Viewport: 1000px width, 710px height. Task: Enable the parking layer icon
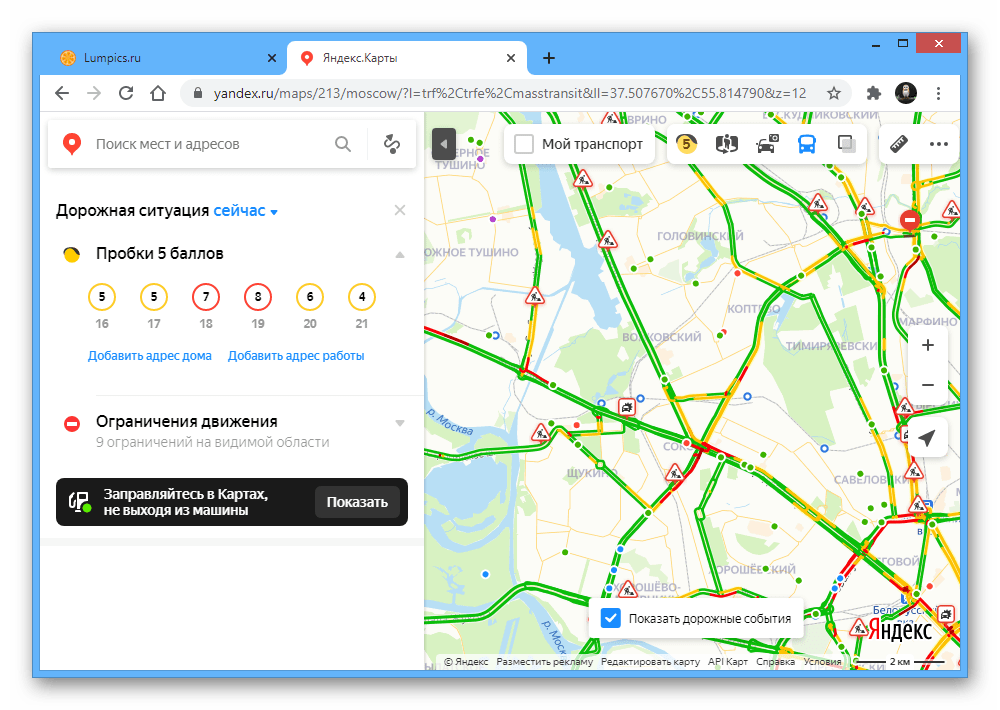pos(767,144)
